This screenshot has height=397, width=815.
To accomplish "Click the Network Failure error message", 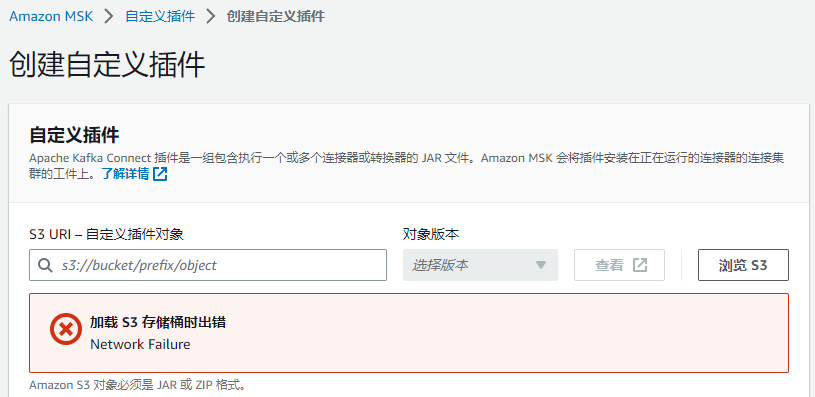I will pos(140,344).
